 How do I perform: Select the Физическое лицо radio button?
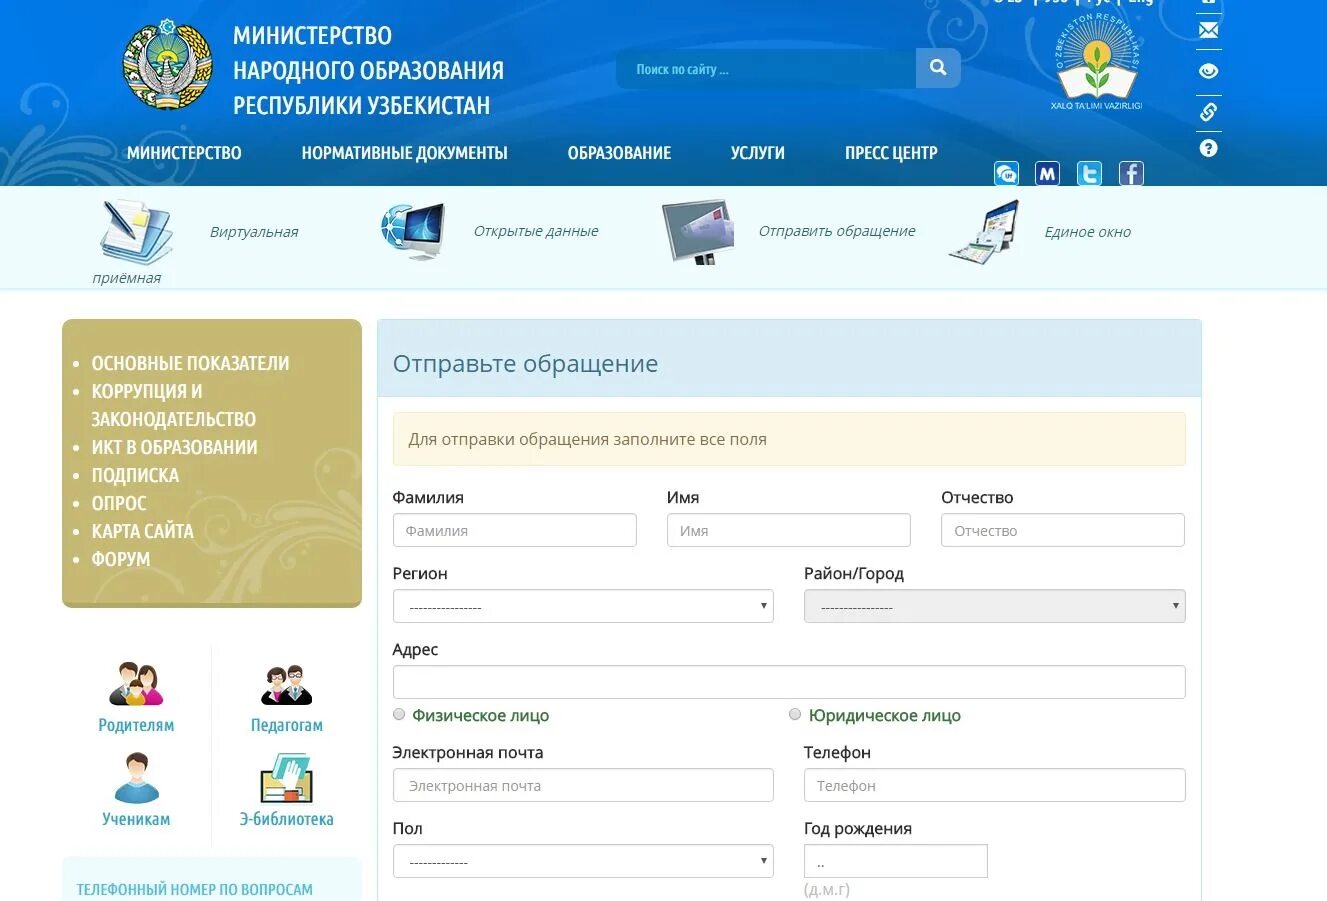click(399, 714)
